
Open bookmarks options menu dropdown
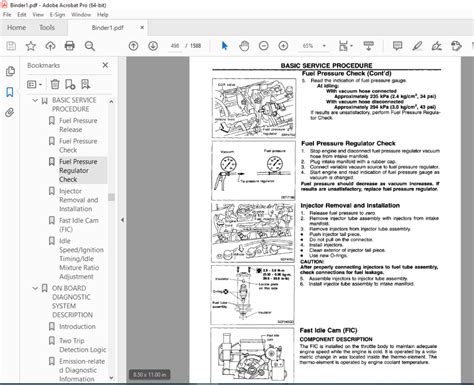(x=34, y=84)
